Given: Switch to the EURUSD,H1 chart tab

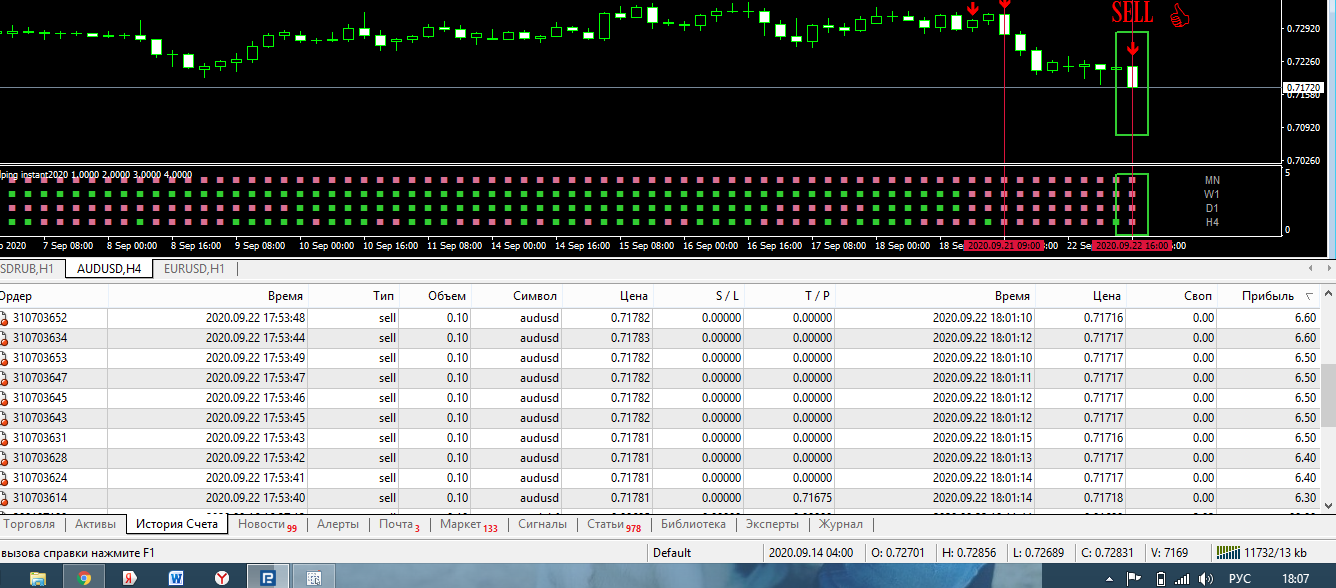Looking at the screenshot, I should click(194, 268).
